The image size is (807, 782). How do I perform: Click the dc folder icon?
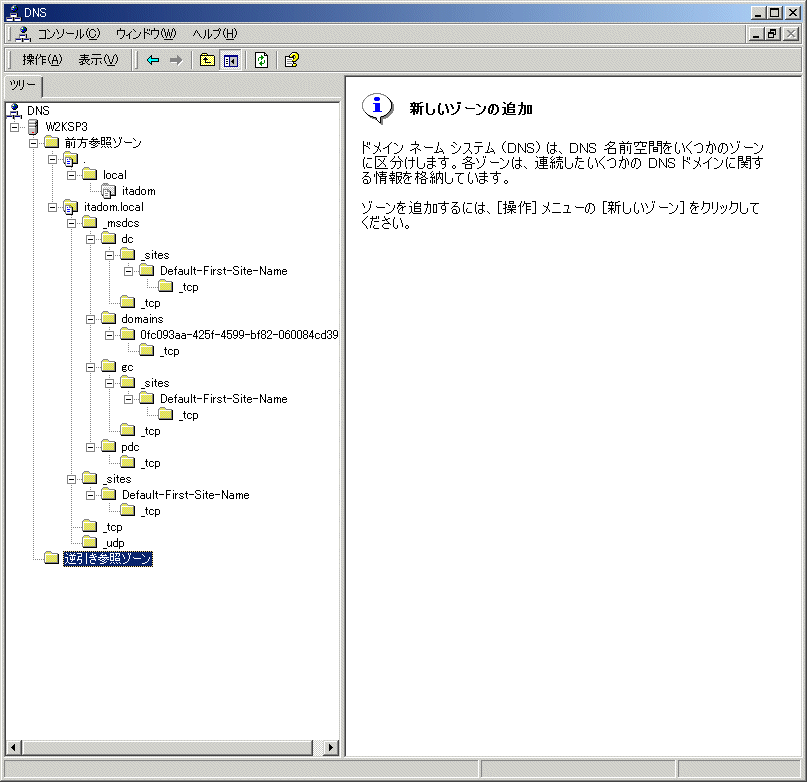coord(109,238)
